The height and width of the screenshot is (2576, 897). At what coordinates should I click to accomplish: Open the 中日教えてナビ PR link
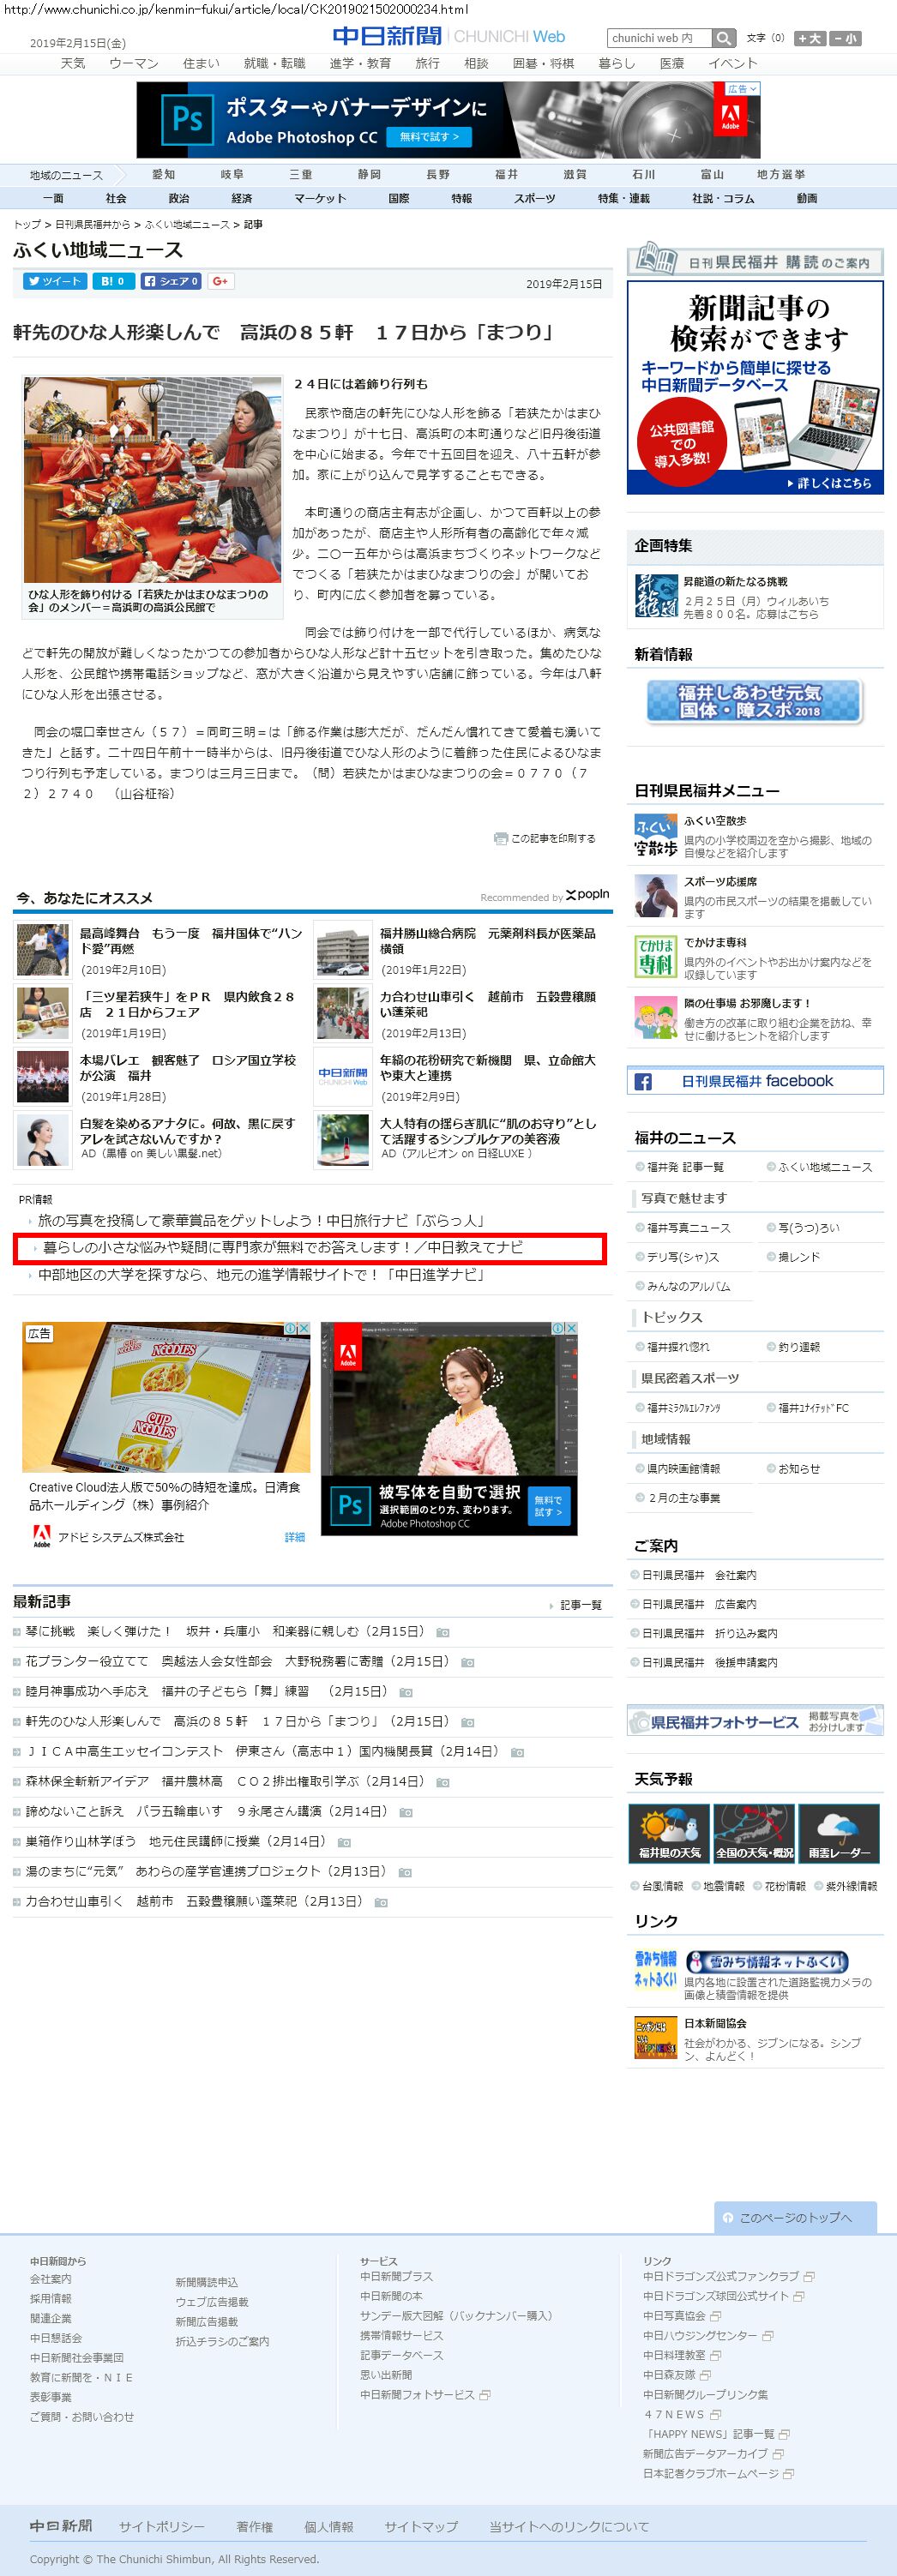282,1247
